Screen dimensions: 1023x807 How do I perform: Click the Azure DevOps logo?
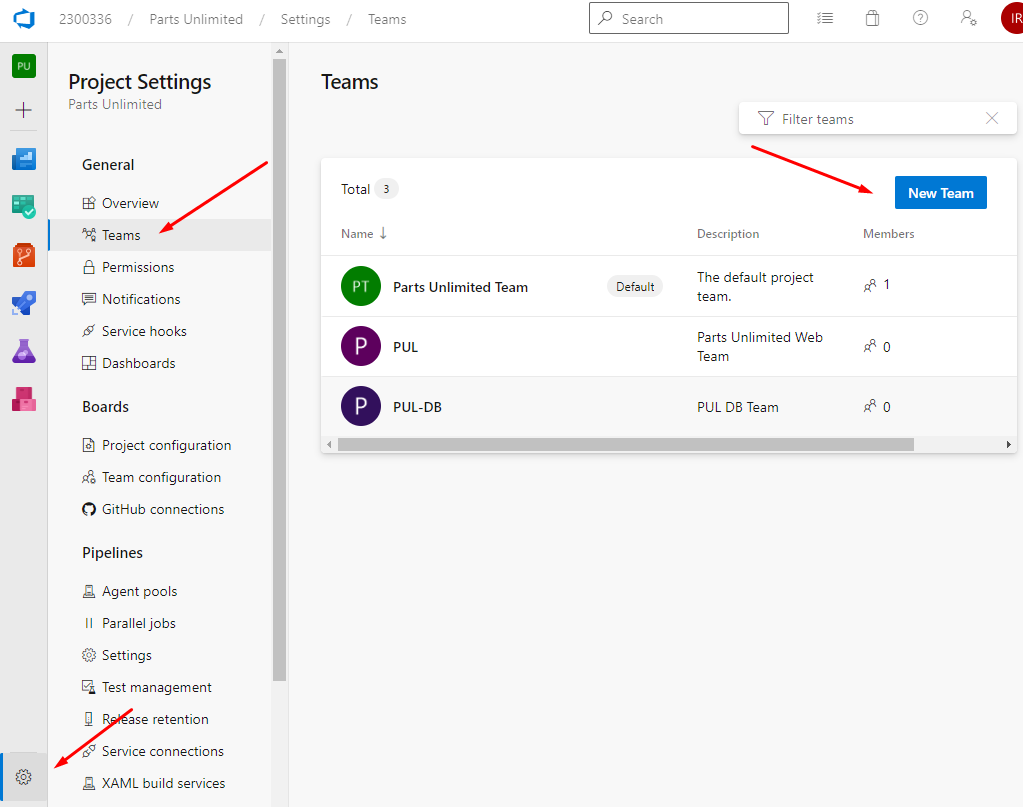click(x=24, y=19)
